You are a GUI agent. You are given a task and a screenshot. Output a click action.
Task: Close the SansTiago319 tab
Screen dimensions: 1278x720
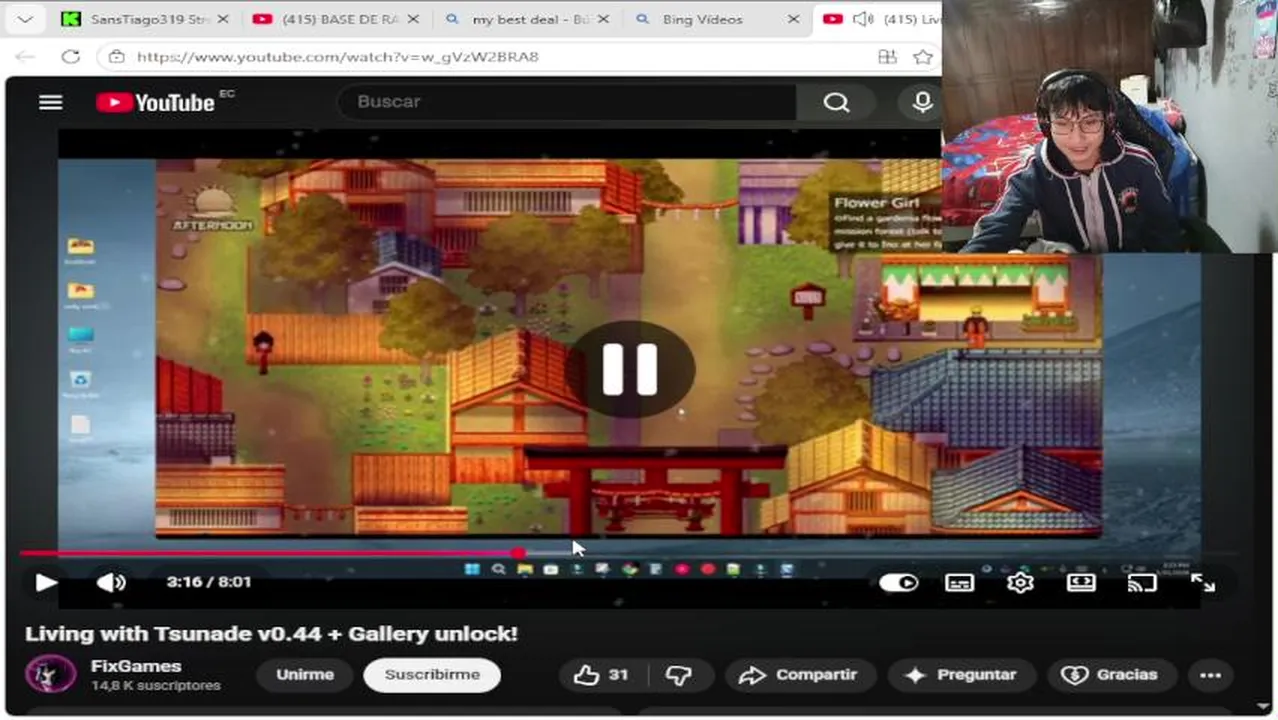(x=222, y=19)
